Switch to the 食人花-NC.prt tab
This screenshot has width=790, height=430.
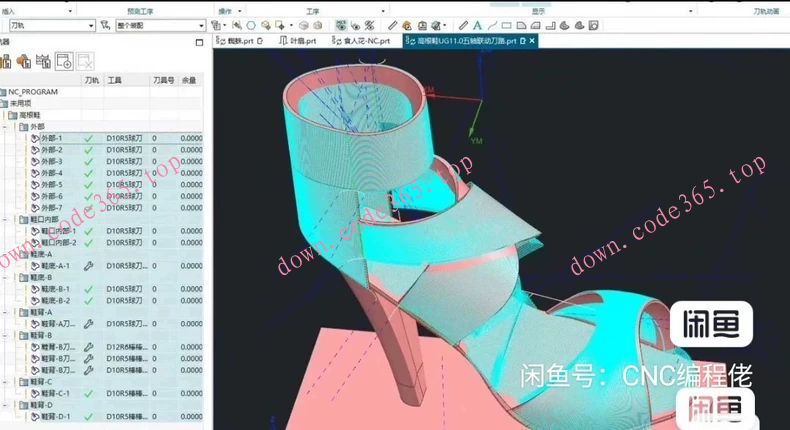pos(364,41)
